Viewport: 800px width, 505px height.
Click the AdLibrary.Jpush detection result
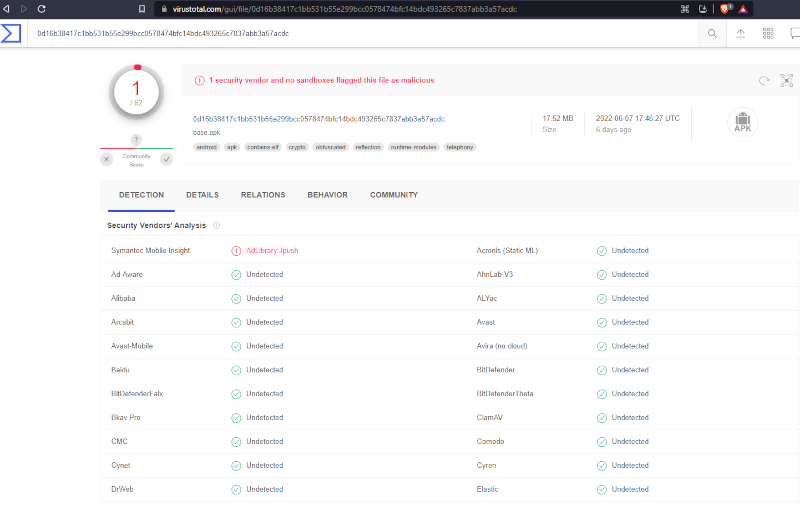point(272,250)
